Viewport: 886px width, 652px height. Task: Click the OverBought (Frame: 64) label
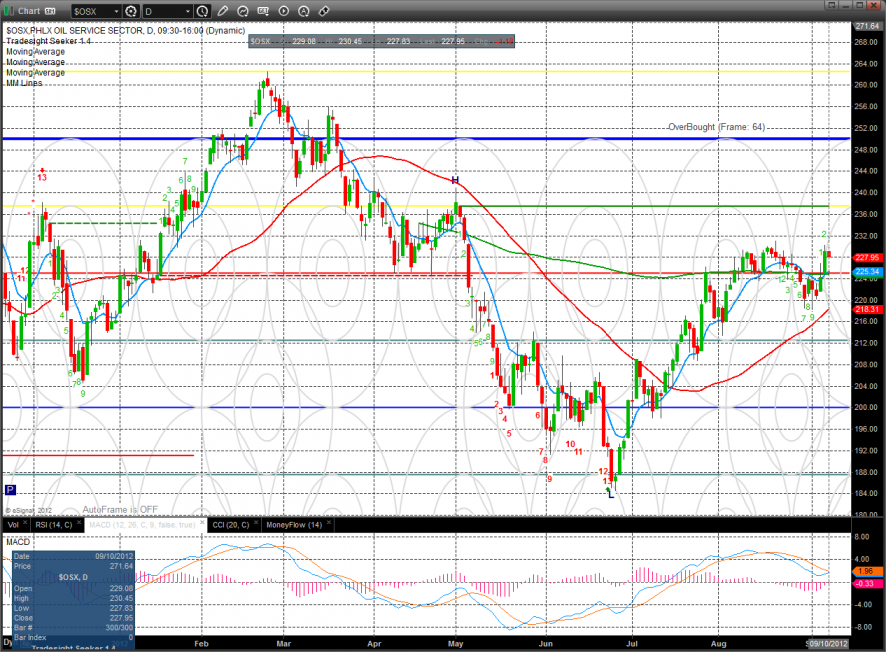[716, 127]
